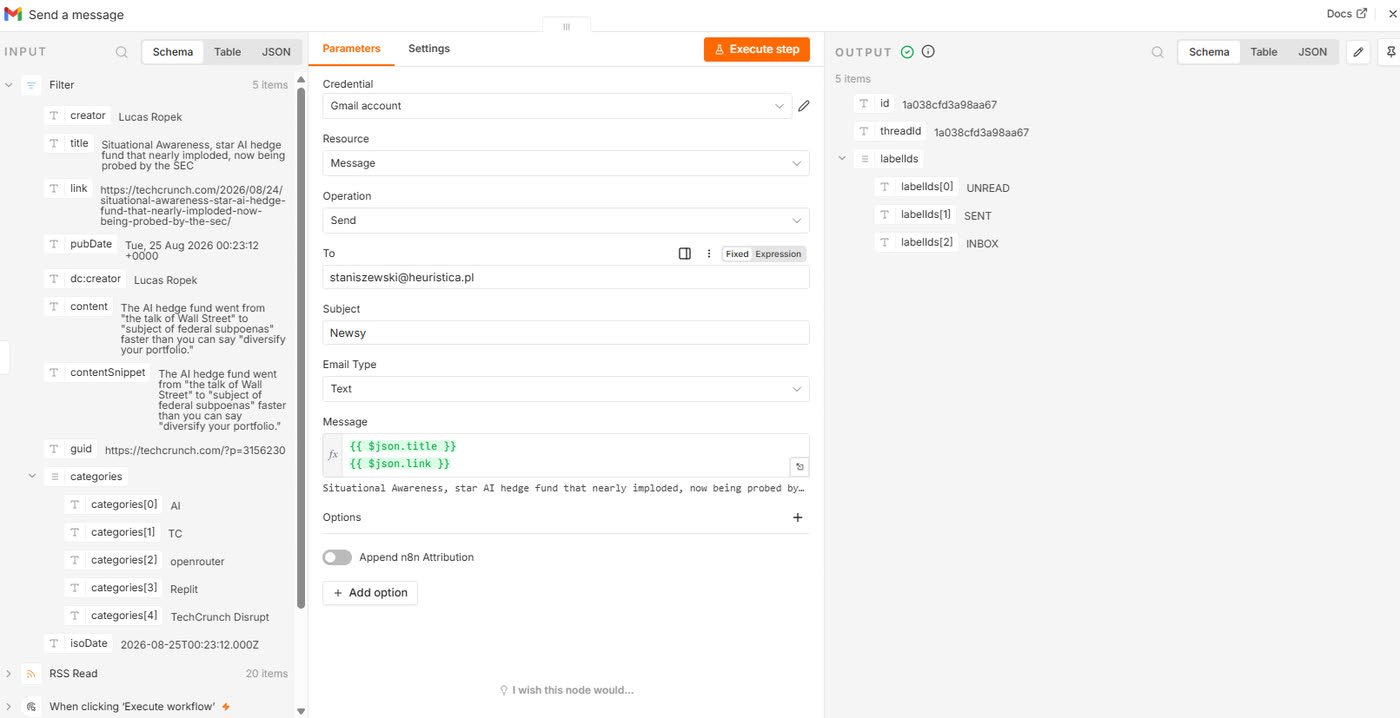Click the Execute step button

757,49
